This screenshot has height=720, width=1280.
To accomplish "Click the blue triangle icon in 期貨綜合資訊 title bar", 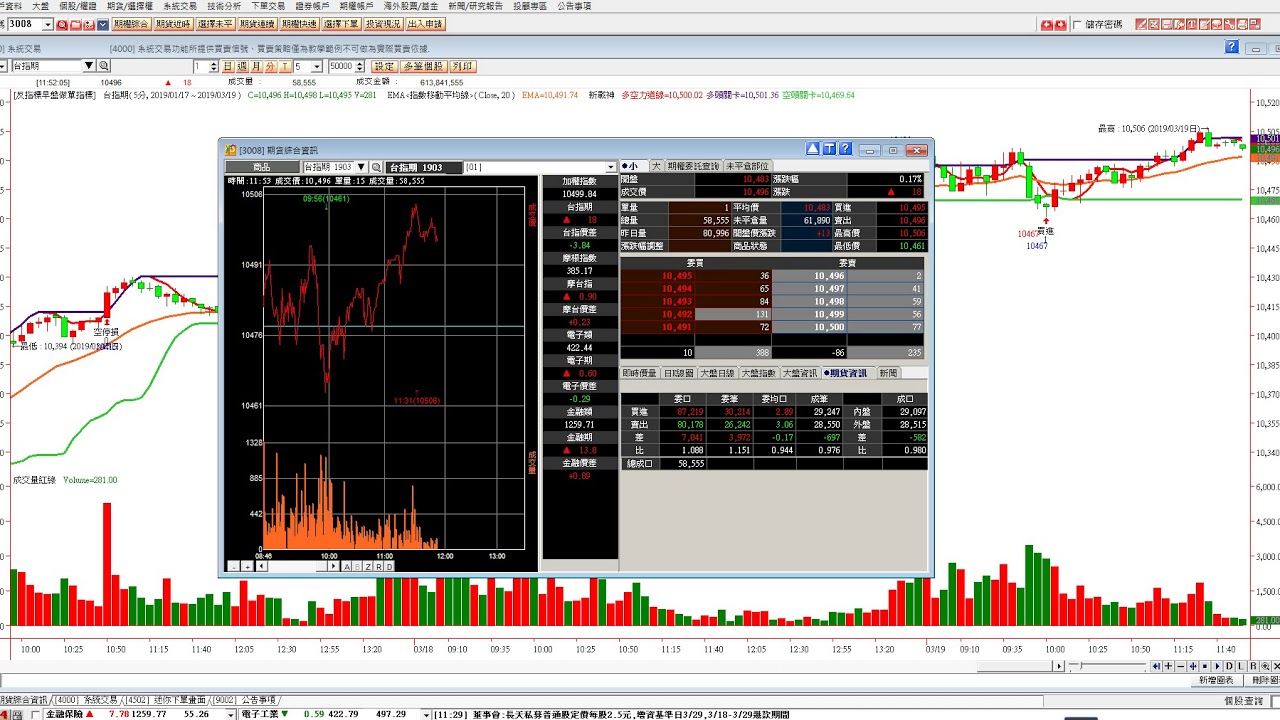I will (813, 149).
